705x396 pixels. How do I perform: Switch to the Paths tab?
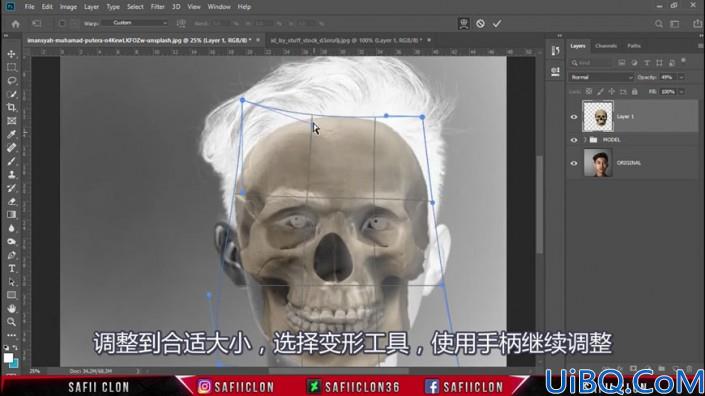(x=634, y=46)
